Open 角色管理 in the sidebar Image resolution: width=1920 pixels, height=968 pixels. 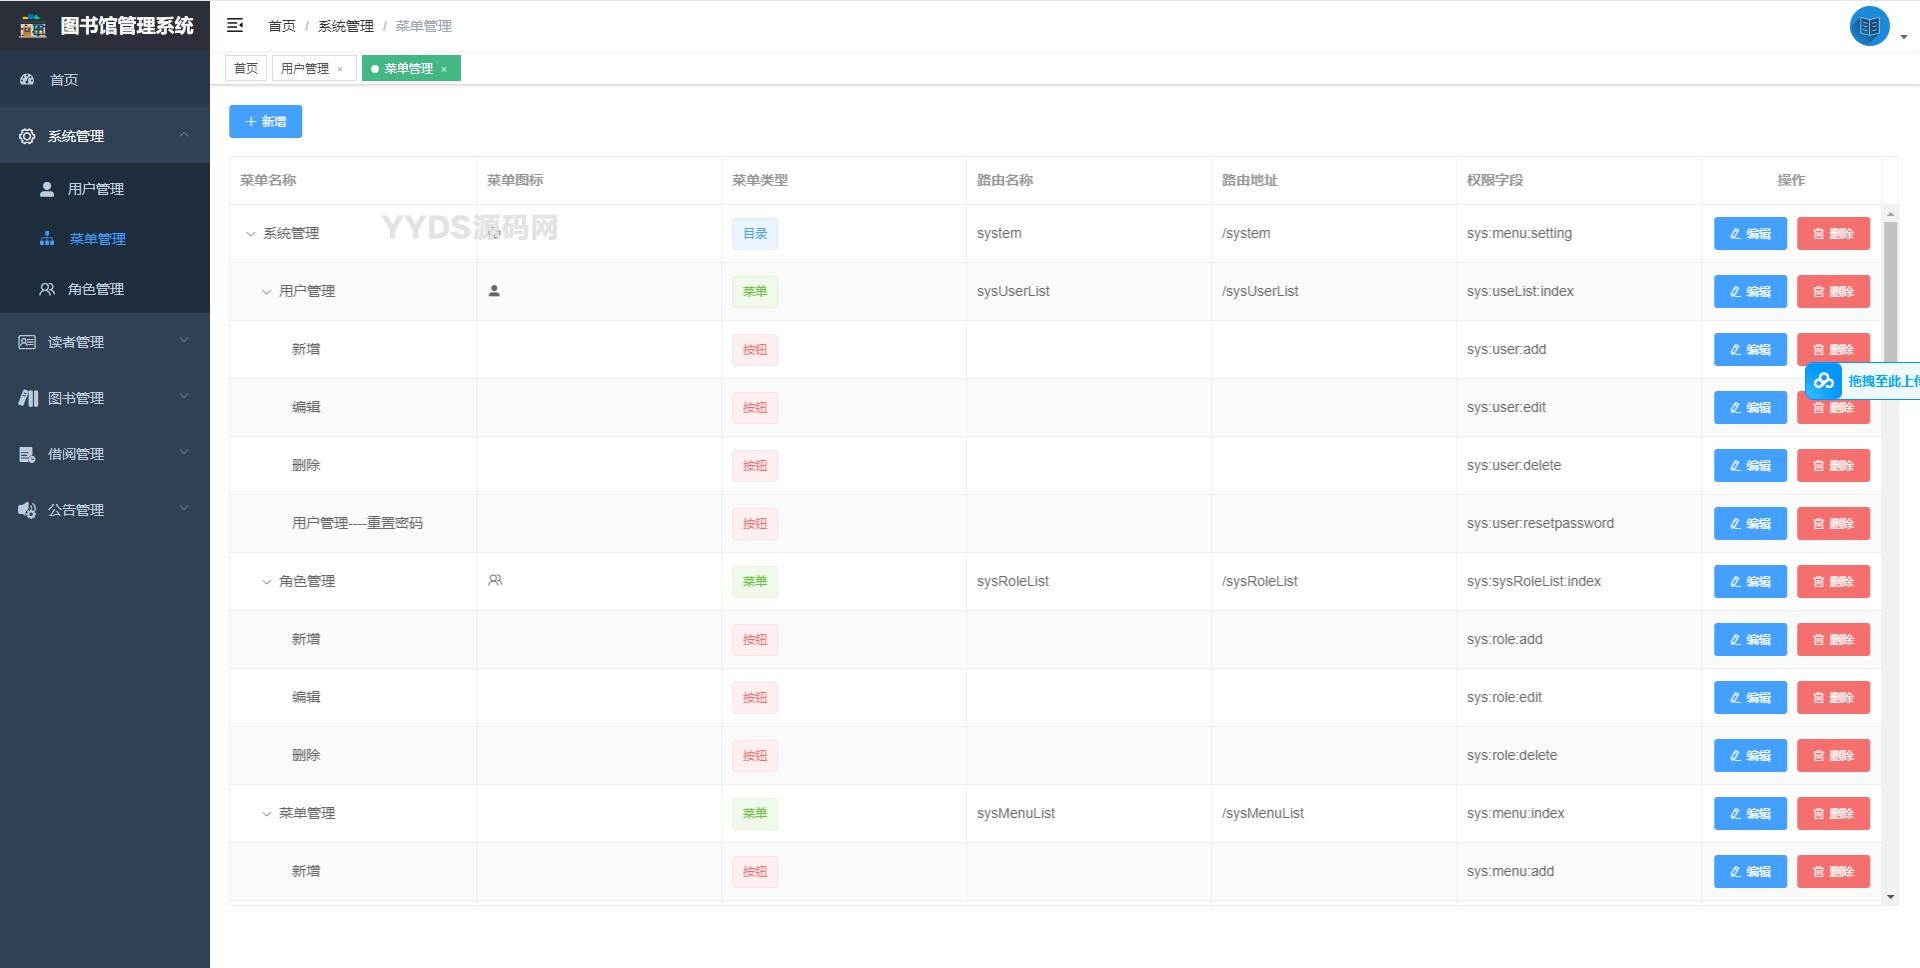(96, 289)
